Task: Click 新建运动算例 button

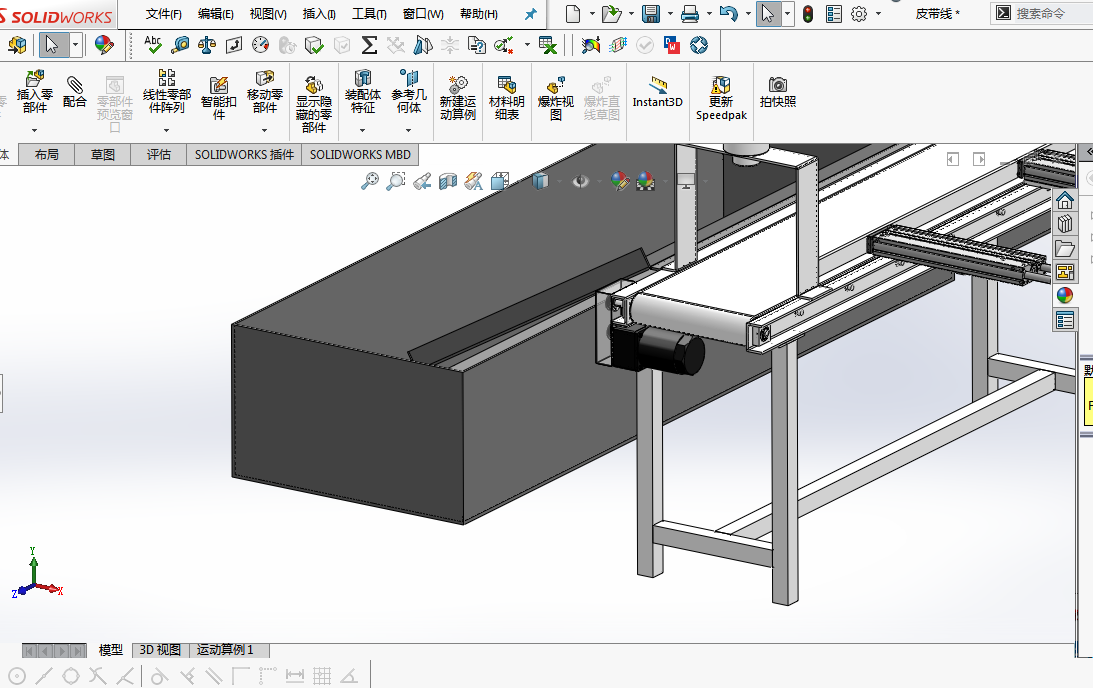Action: click(458, 98)
